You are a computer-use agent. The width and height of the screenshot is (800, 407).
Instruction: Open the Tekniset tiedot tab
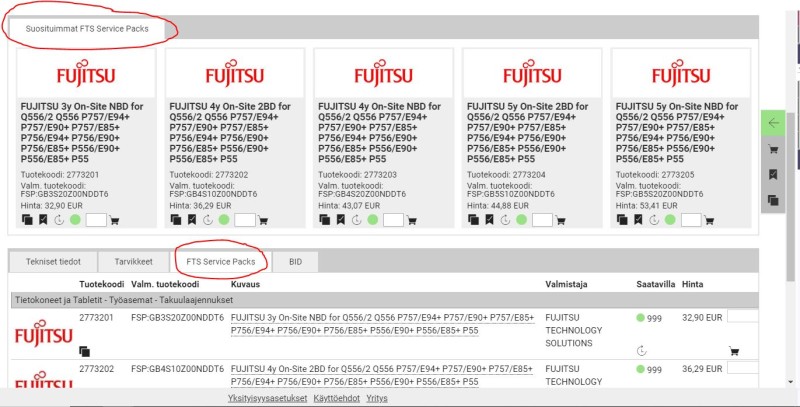pyautogui.click(x=53, y=262)
